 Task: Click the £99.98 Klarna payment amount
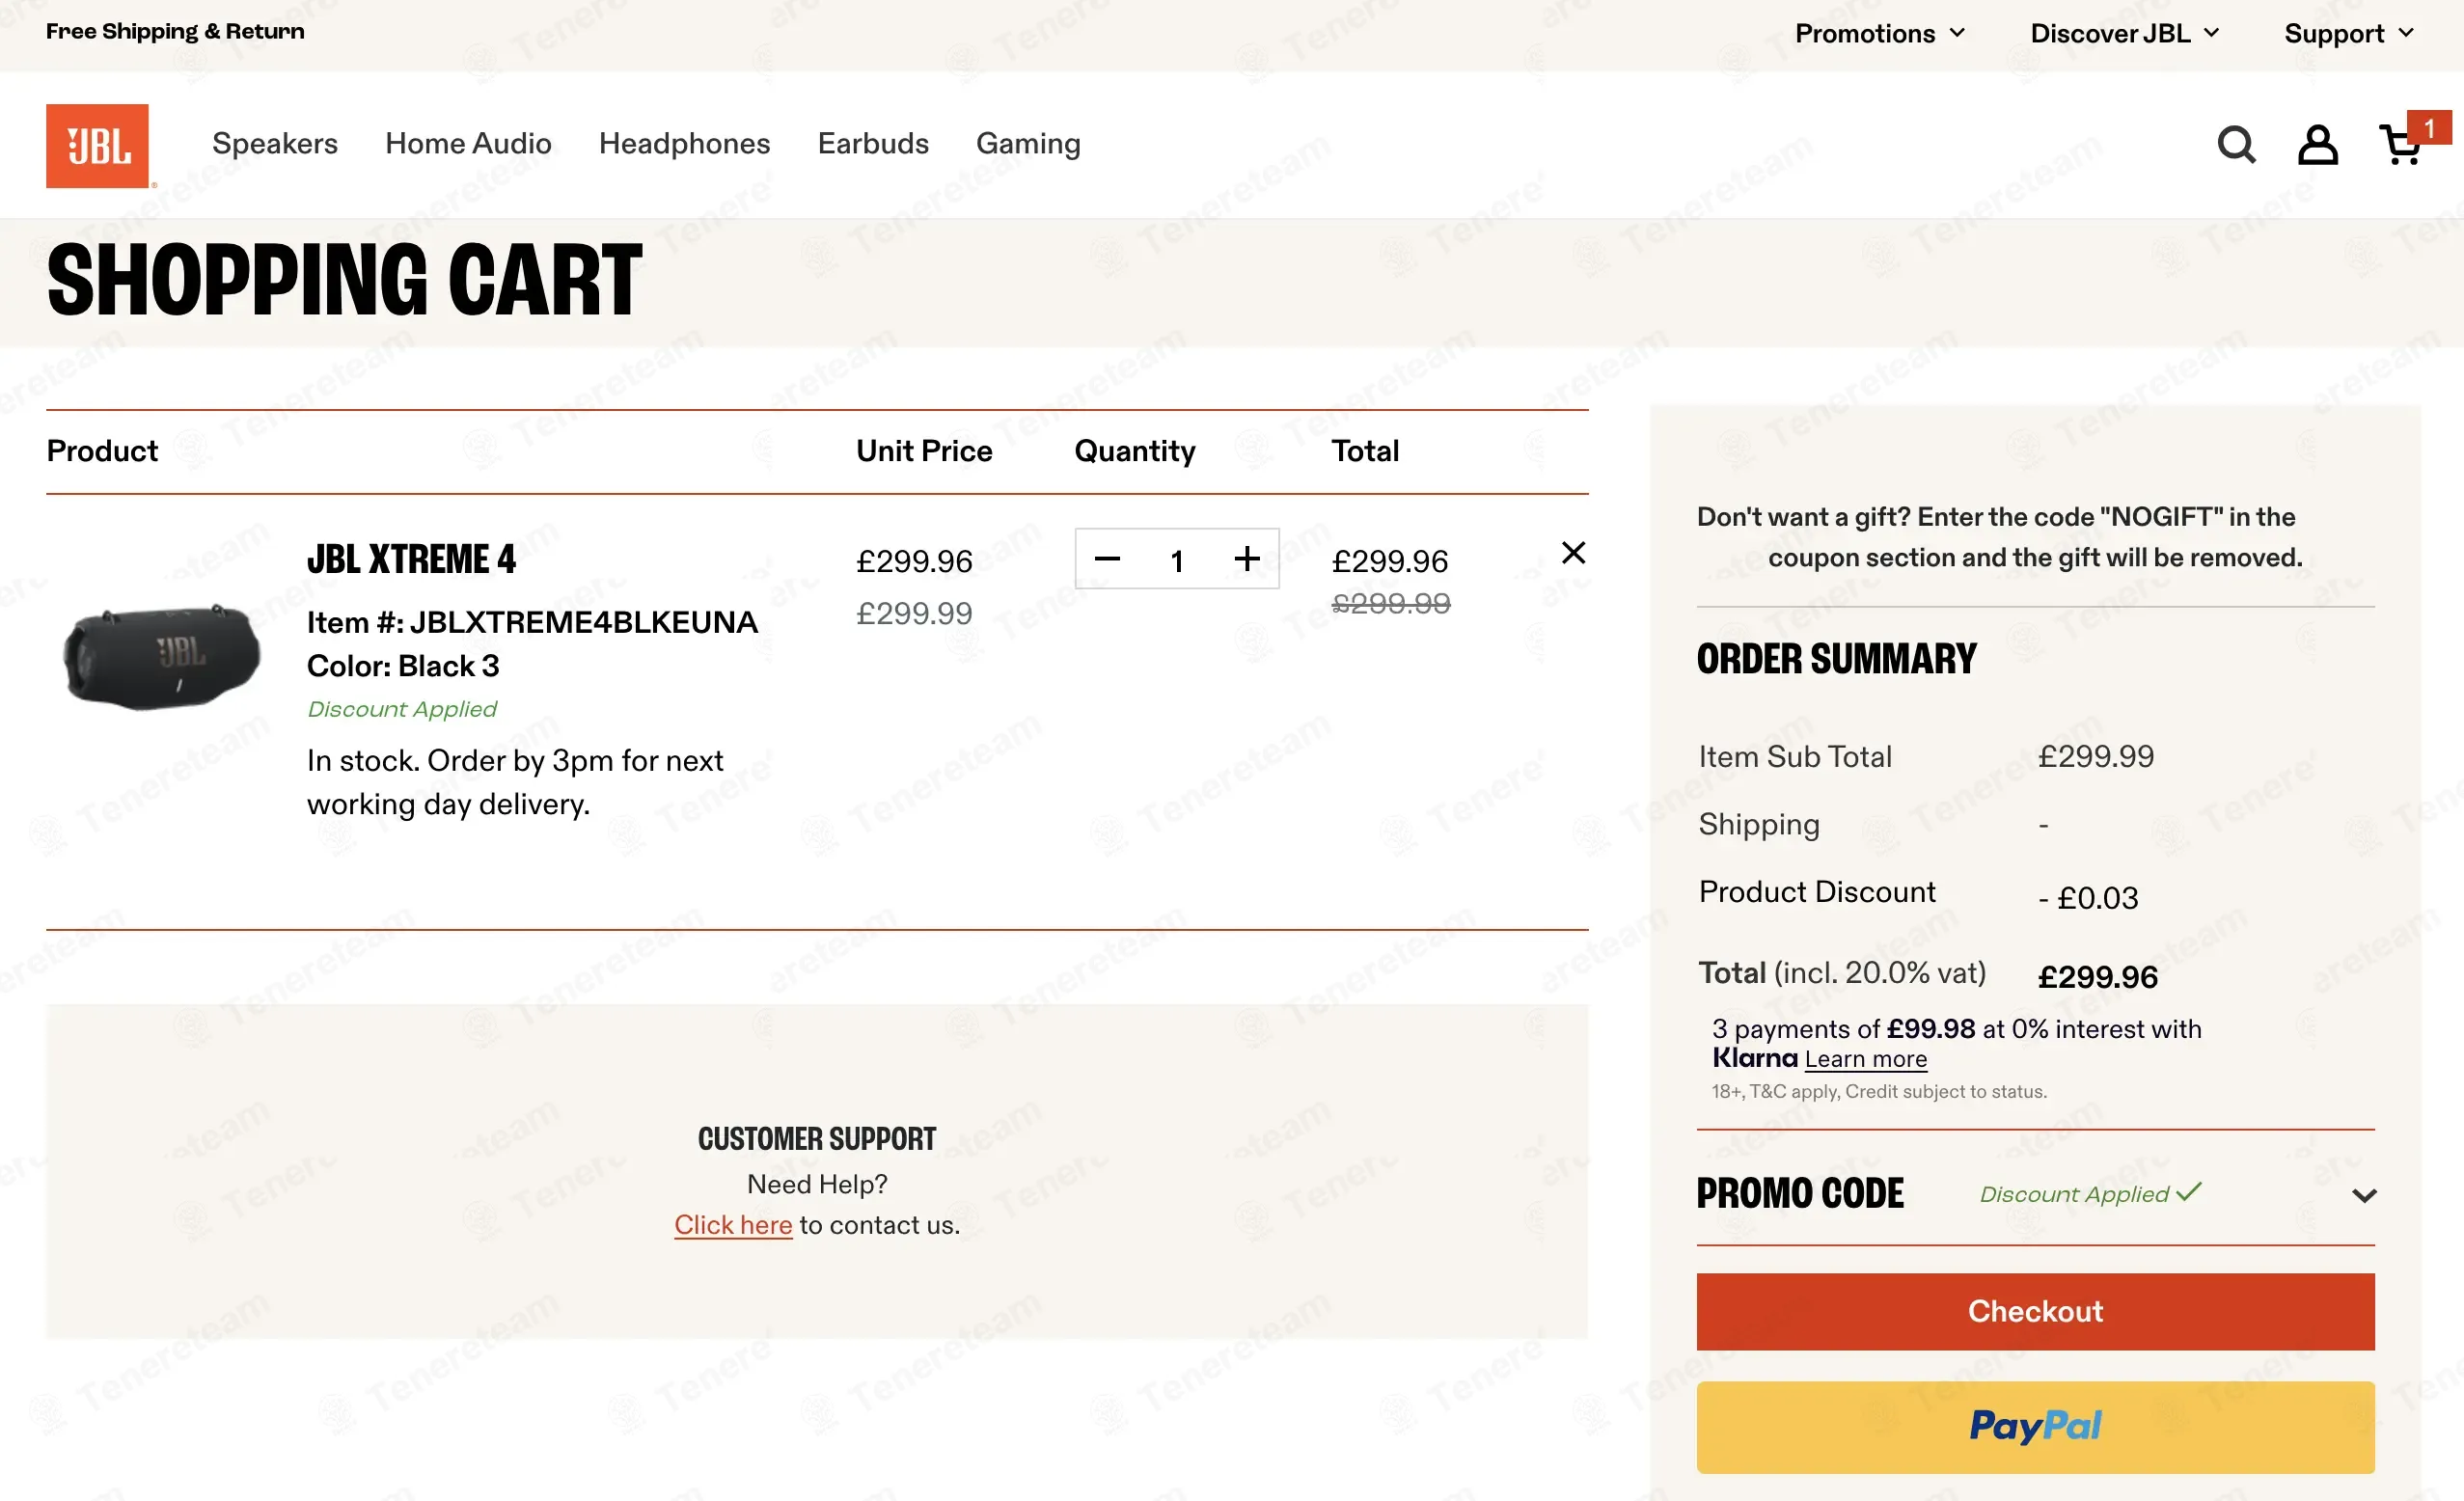[x=1931, y=1029]
